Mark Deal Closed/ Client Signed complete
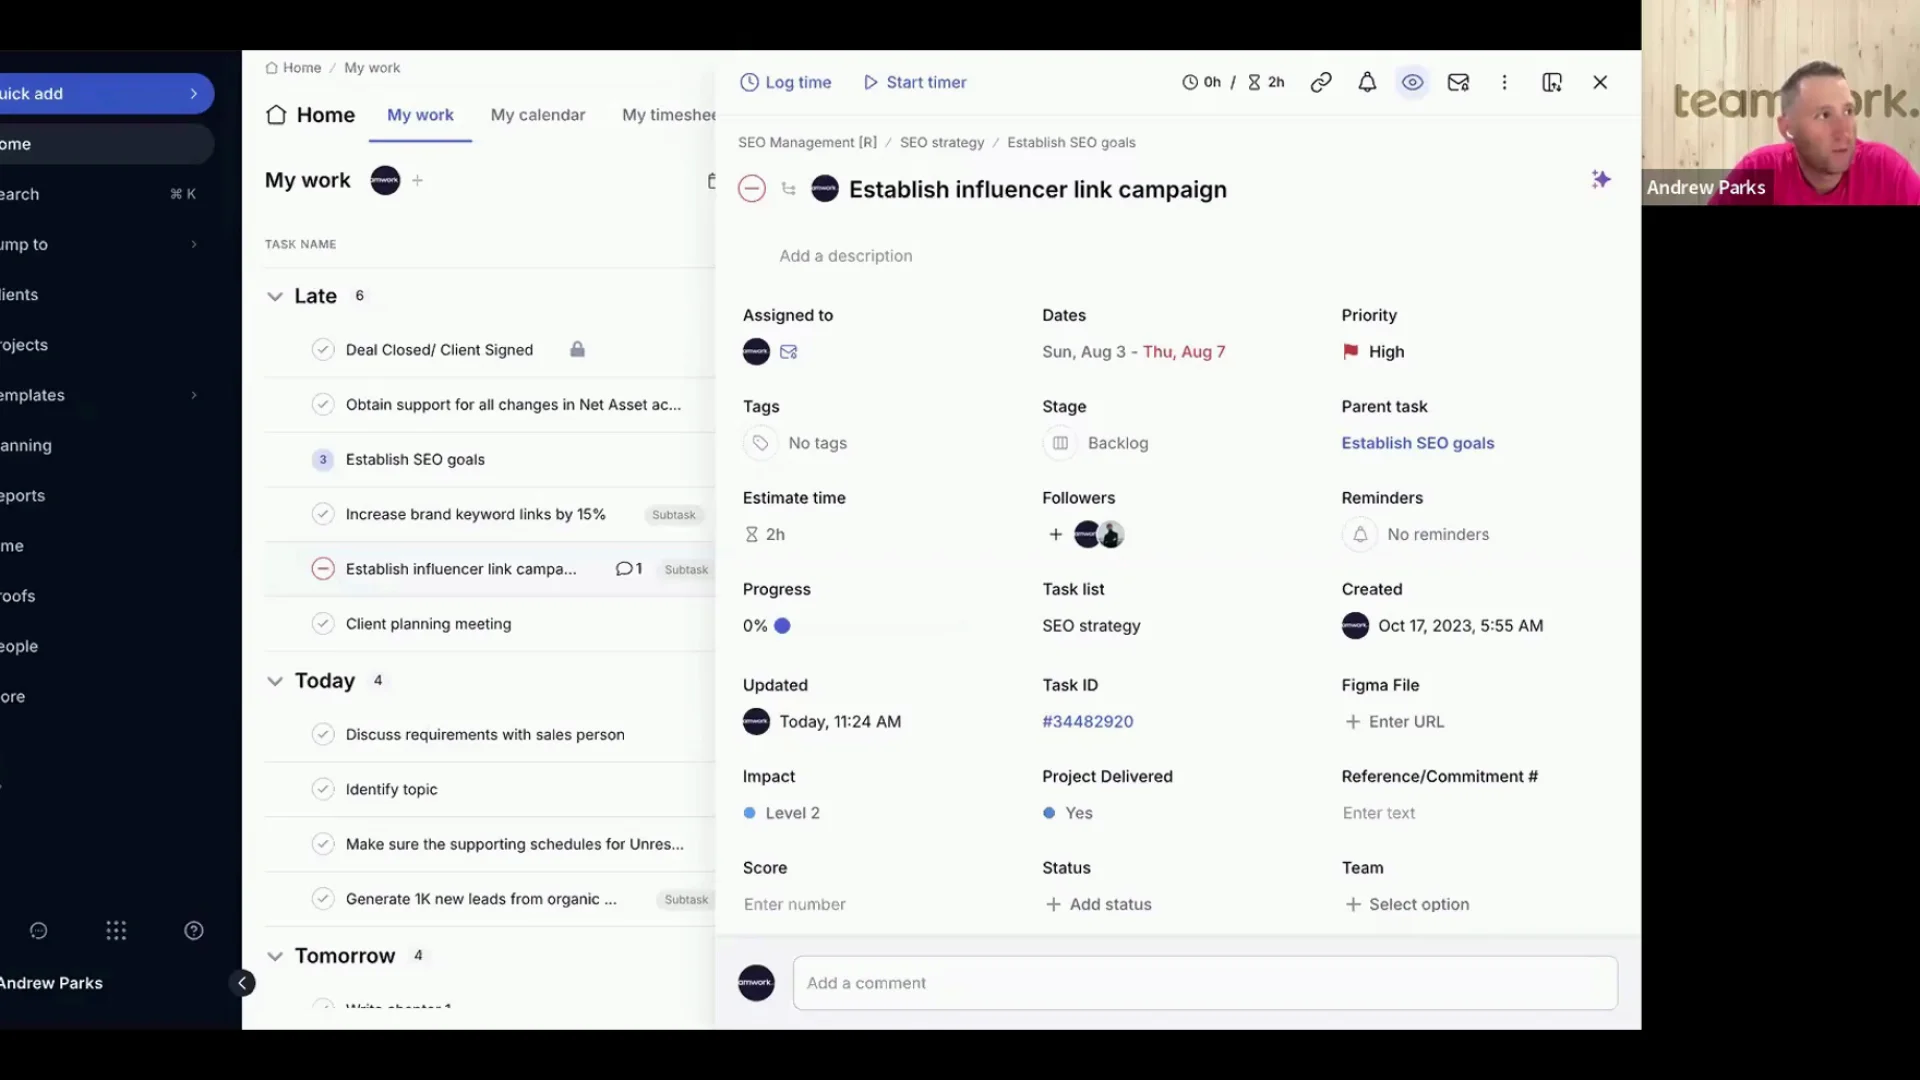 tap(322, 350)
